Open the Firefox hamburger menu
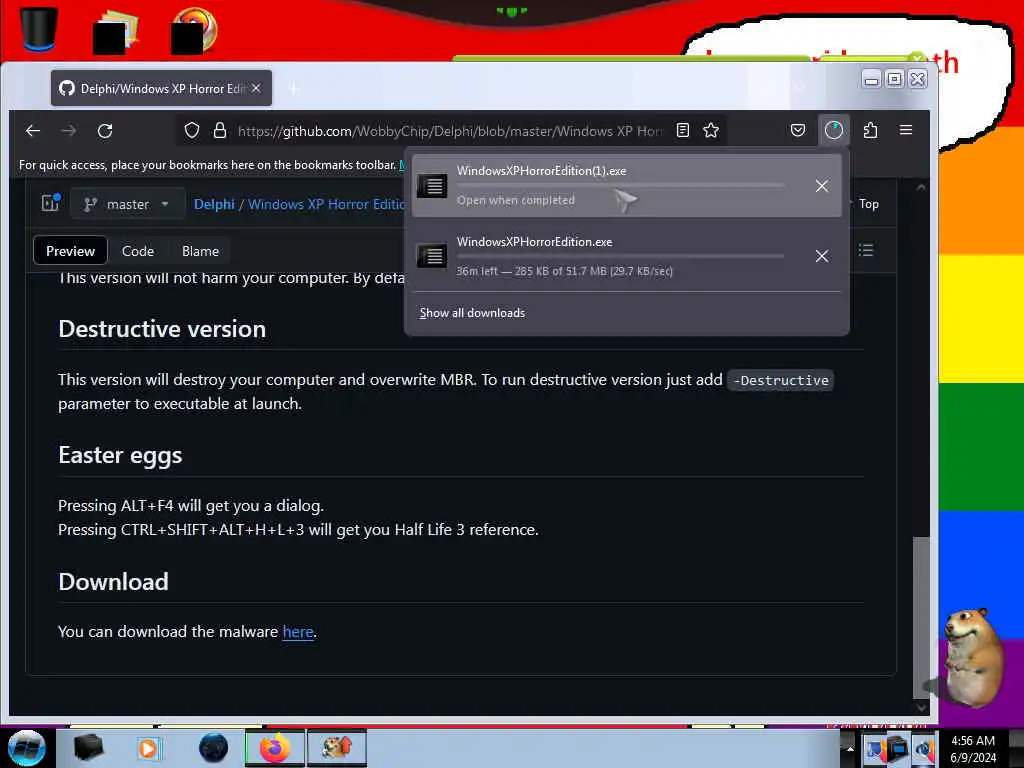 906,130
